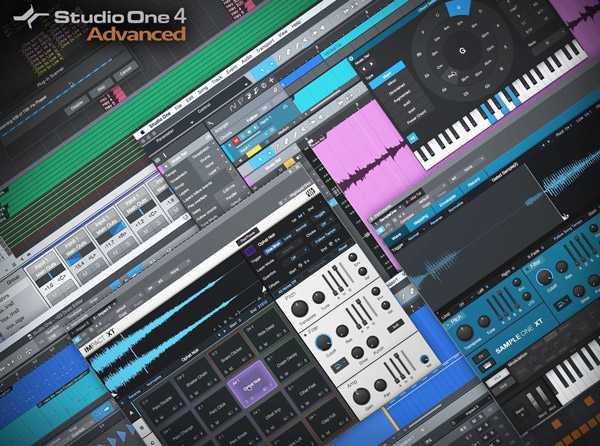Click the G root note at chord wheel center
This screenshot has height=446, width=600.
[x=462, y=50]
